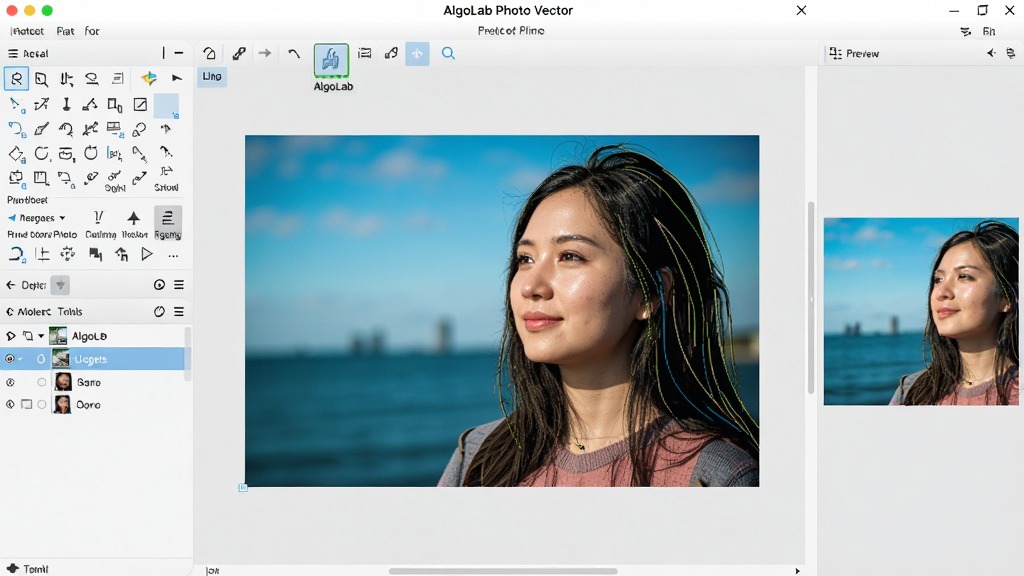The width and height of the screenshot is (1024, 576).
Task: Switch to the Molerc tab
Action: pos(34,312)
